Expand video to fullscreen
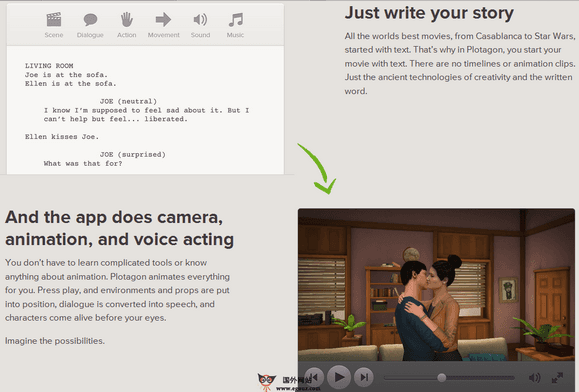Viewport: 579px width, 392px height. click(x=557, y=378)
